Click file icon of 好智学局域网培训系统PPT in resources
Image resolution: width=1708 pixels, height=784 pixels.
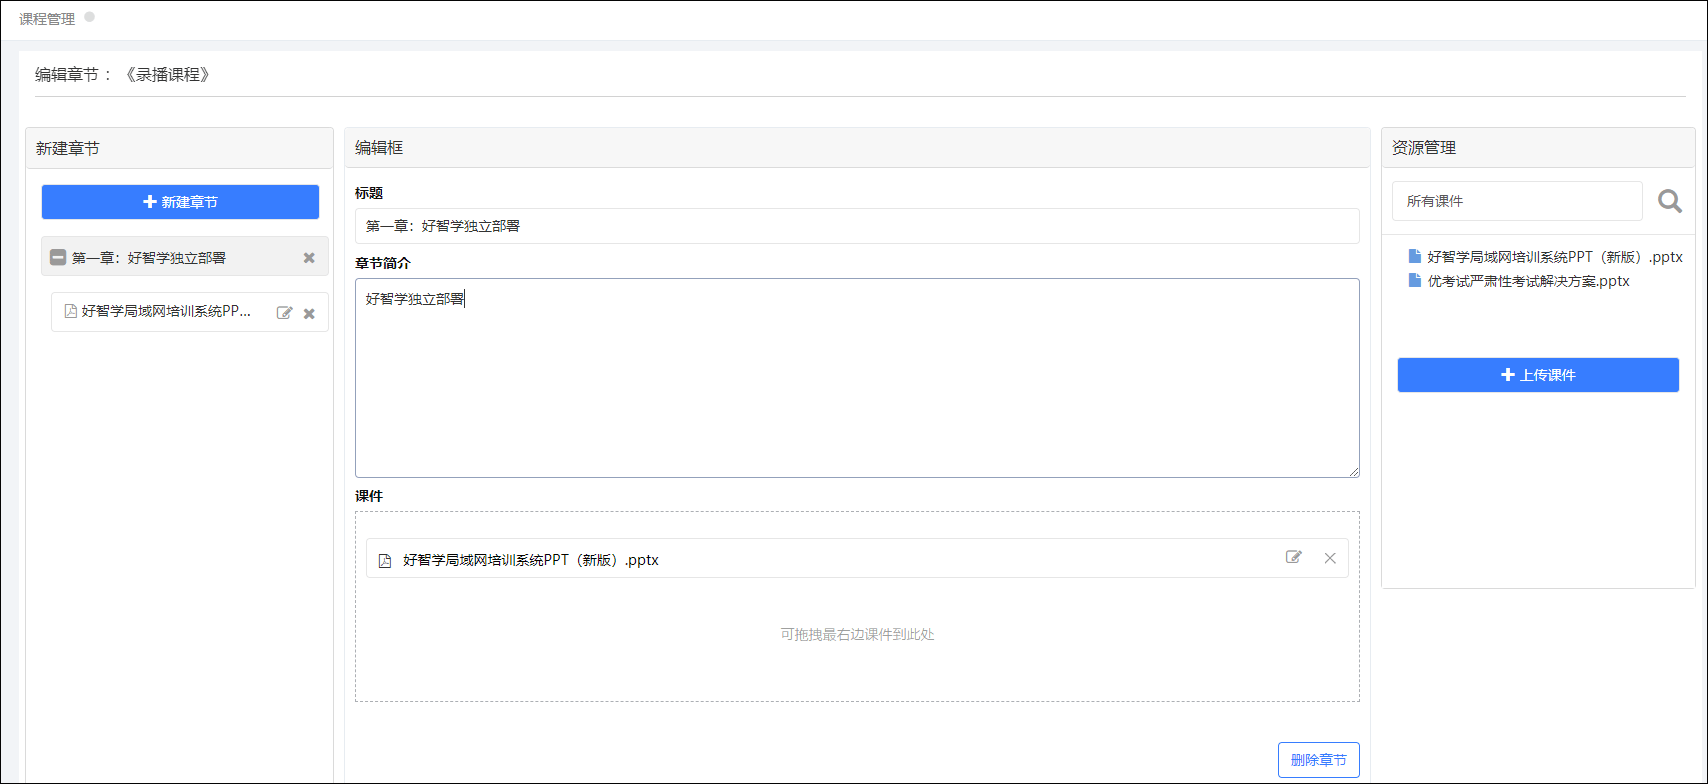[x=1414, y=257]
